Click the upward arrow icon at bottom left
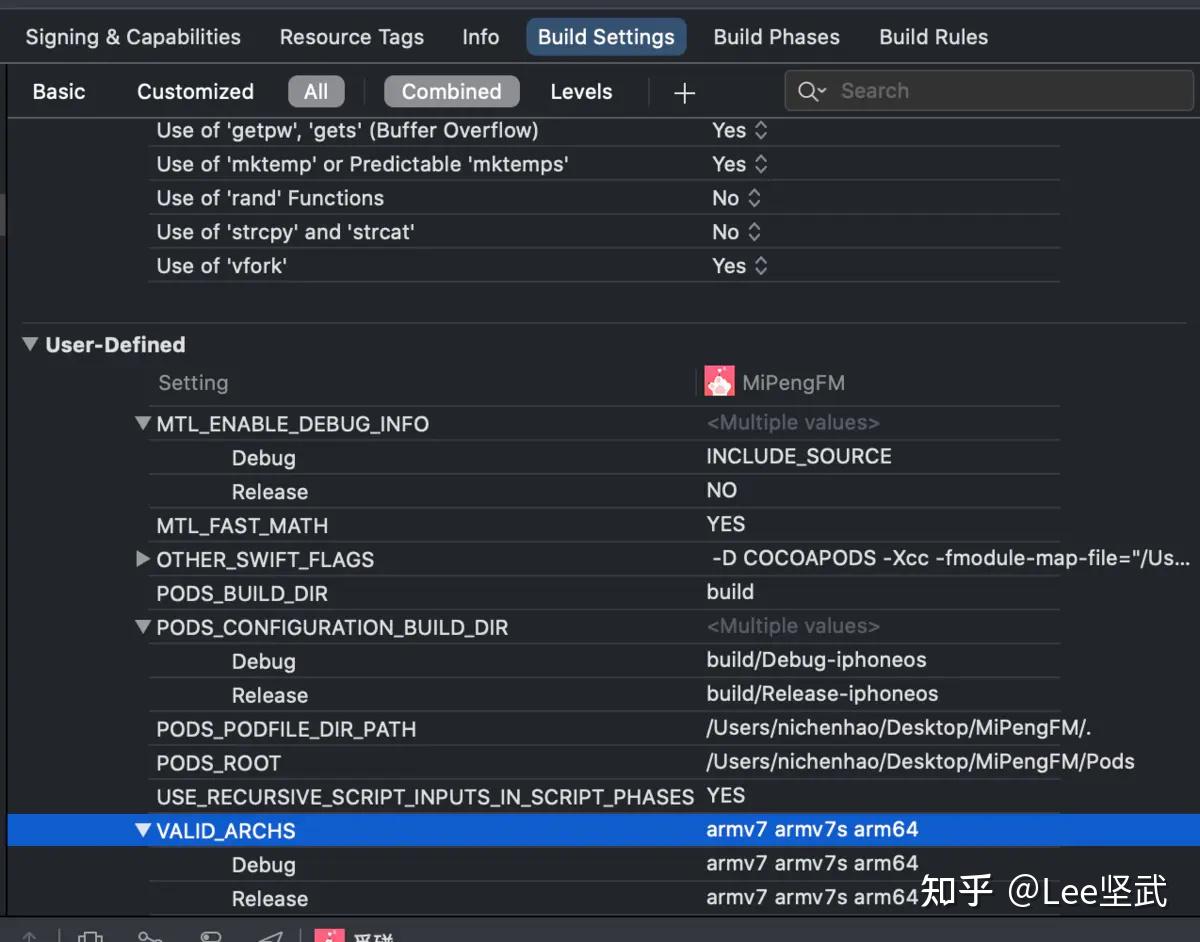Image resolution: width=1200 pixels, height=942 pixels. click(29, 936)
